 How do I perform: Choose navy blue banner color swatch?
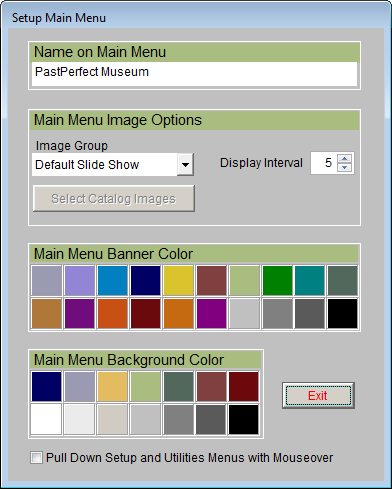click(146, 281)
